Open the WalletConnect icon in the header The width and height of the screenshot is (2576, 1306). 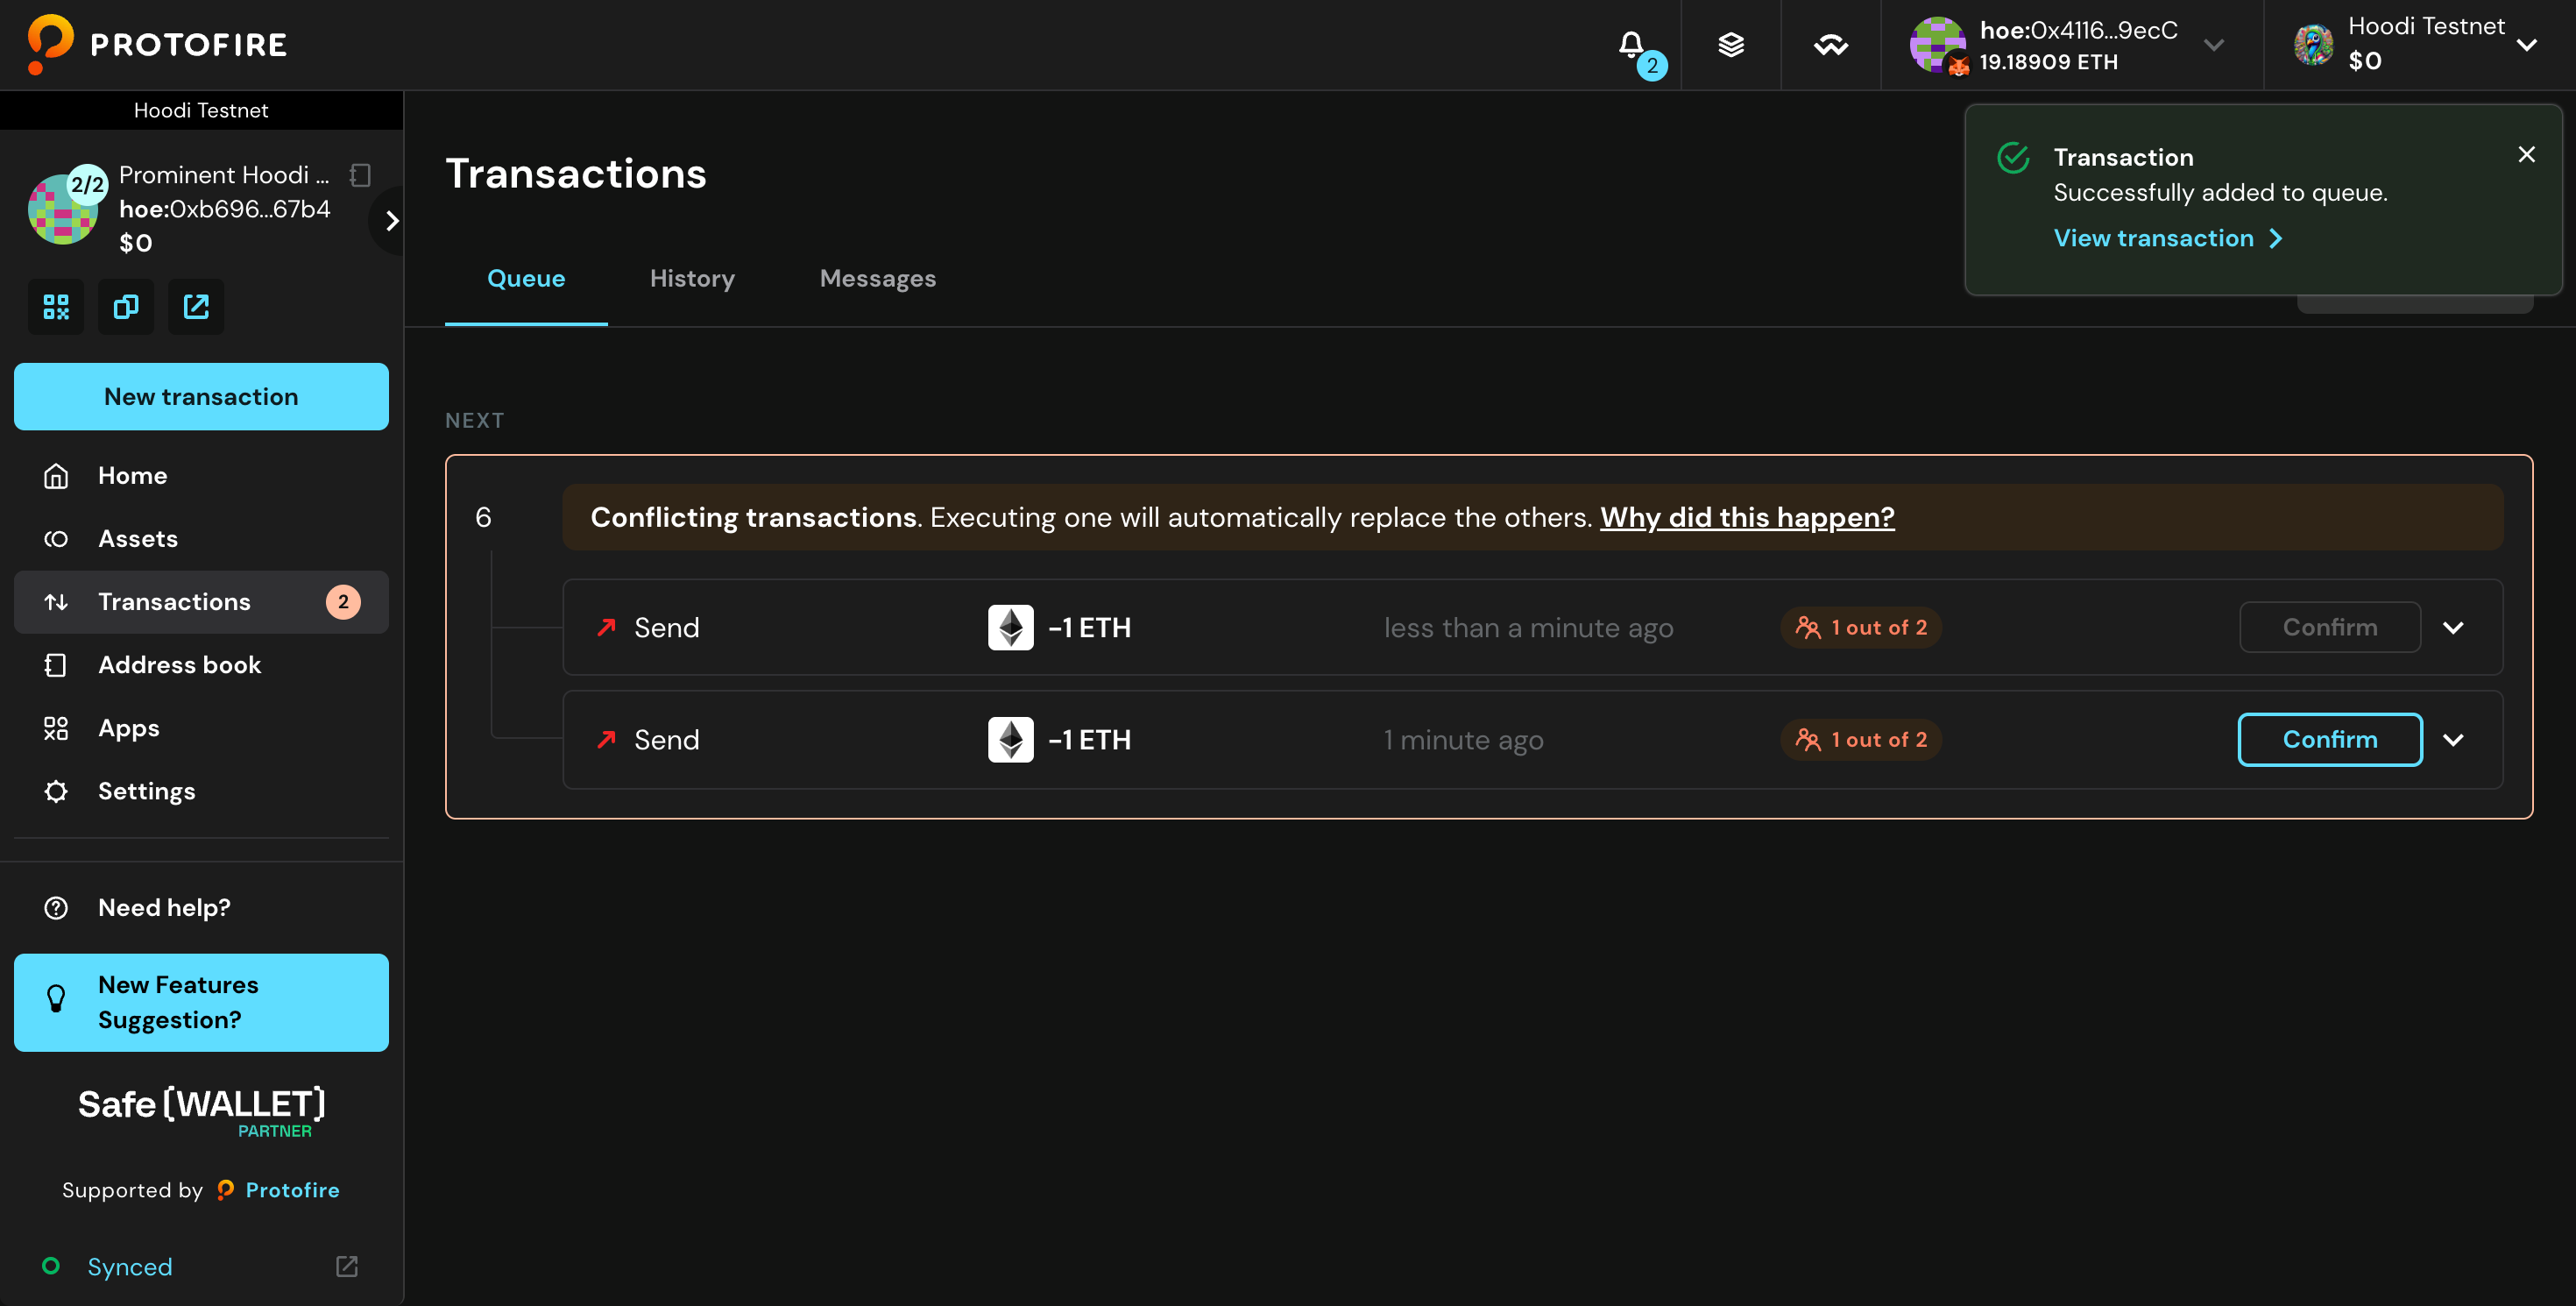(1831, 45)
